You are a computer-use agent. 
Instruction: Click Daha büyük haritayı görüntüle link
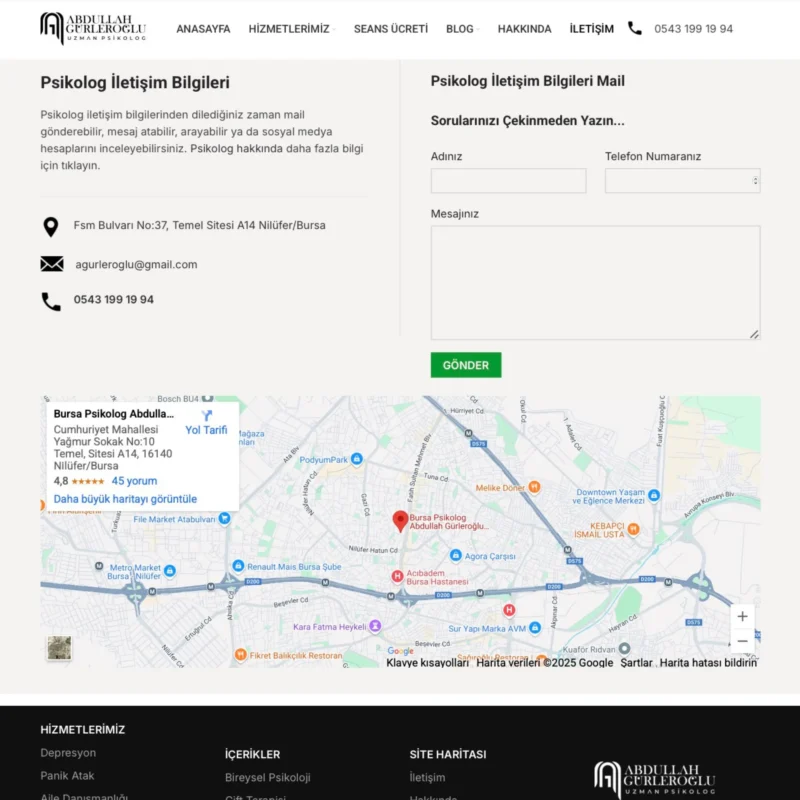[125, 499]
